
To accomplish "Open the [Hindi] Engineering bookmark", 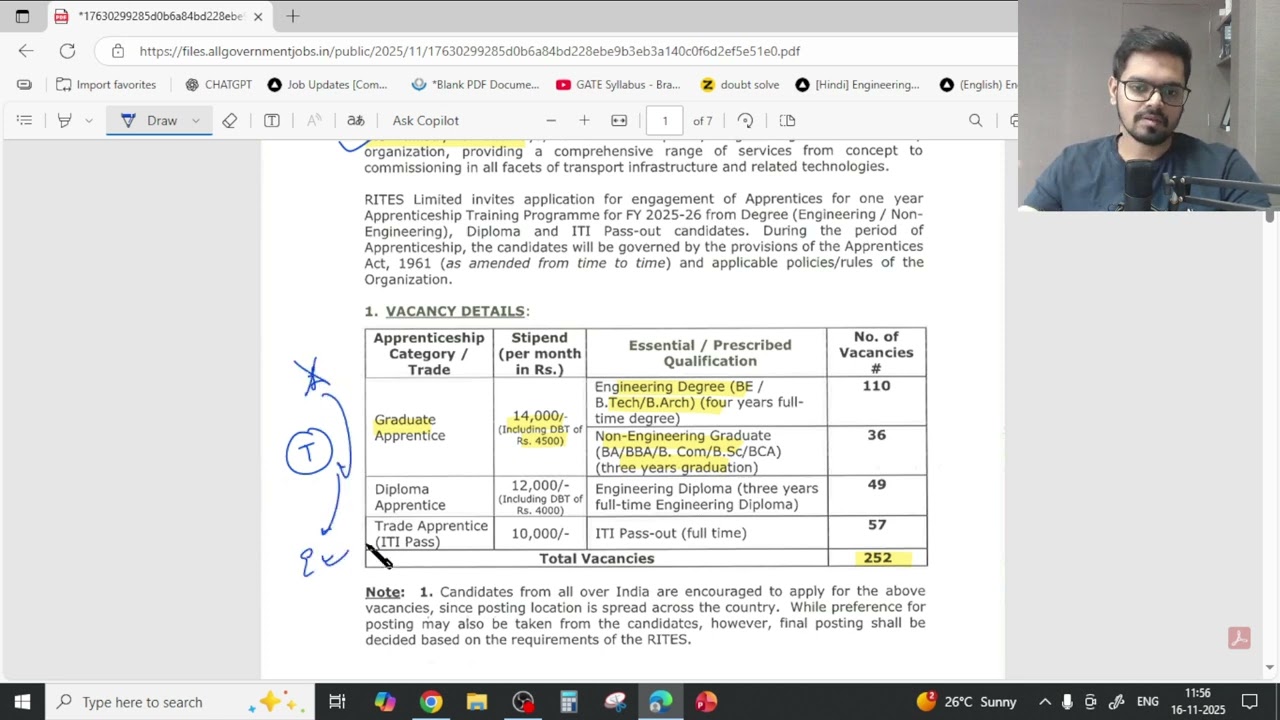I will pos(857,85).
